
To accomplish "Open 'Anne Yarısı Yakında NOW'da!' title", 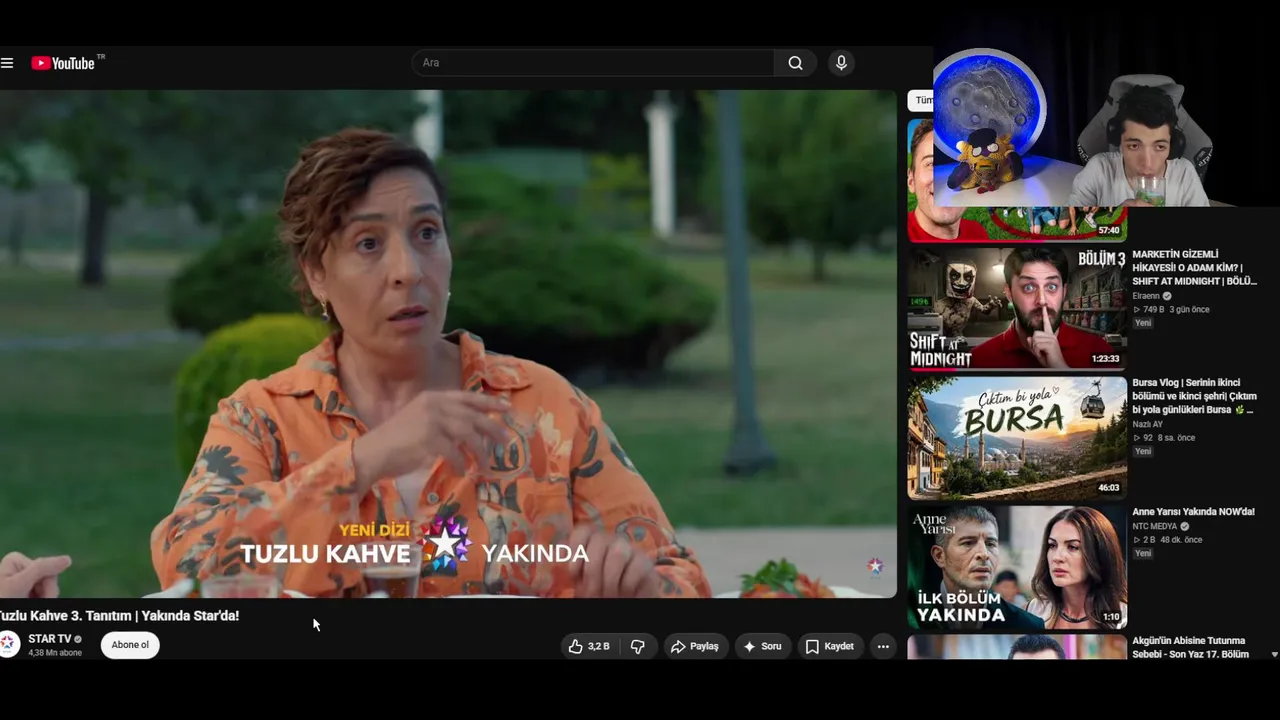I will (1193, 512).
